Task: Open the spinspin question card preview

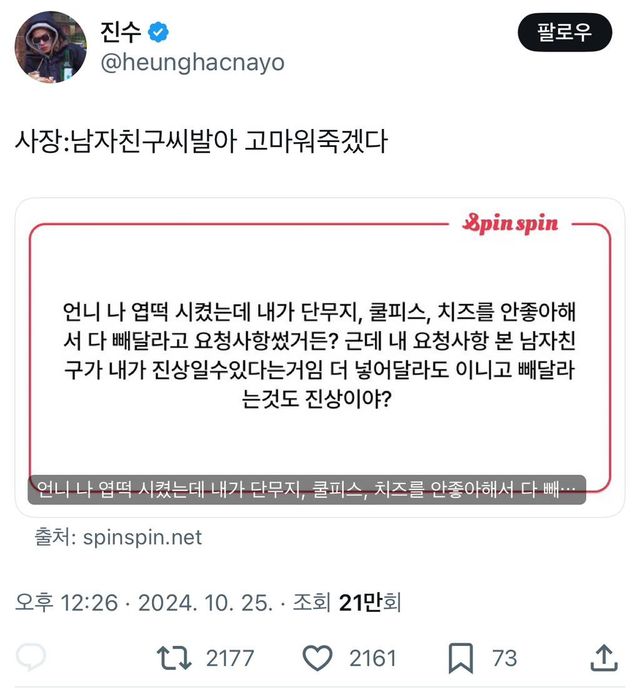Action: (x=320, y=357)
